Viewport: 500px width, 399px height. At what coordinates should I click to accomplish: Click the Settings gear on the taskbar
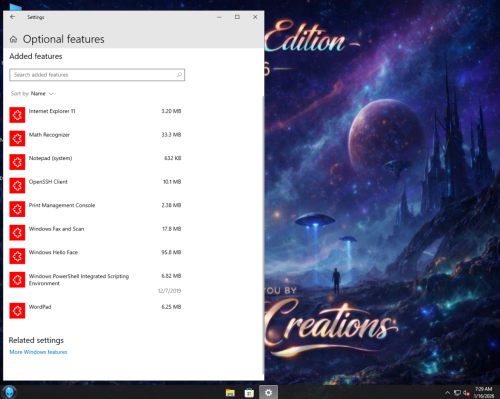(x=268, y=393)
